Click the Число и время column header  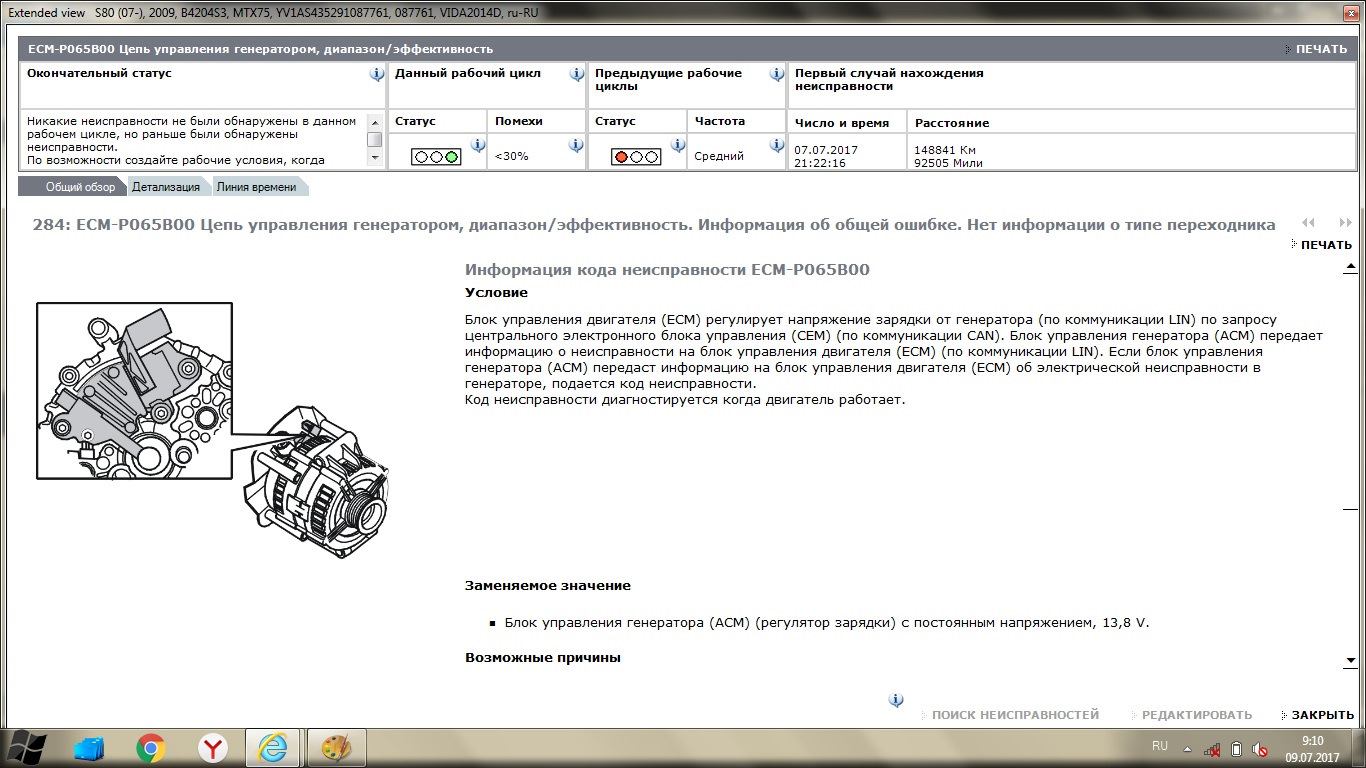[842, 123]
